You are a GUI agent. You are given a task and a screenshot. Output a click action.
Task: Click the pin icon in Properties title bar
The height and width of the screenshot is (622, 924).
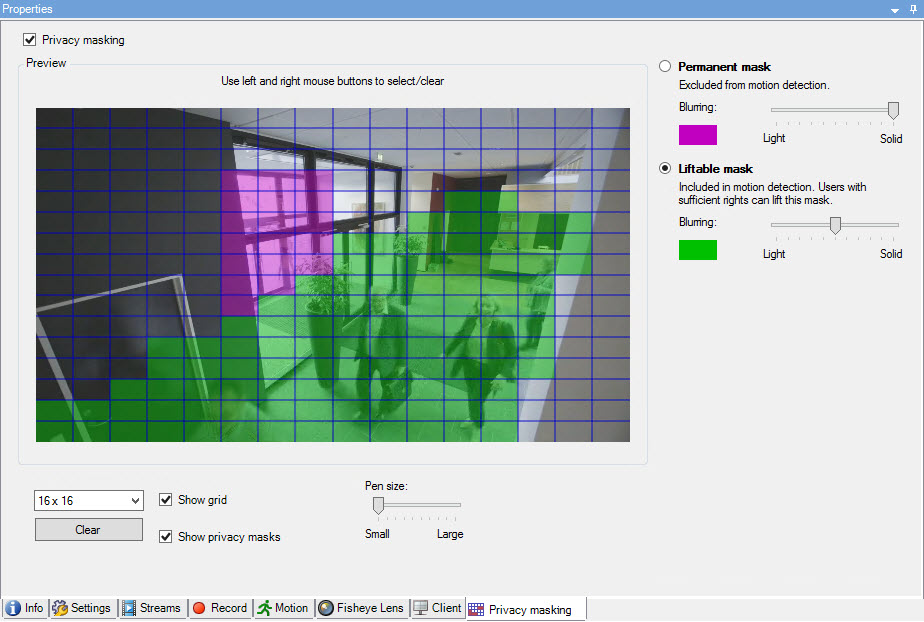click(912, 8)
